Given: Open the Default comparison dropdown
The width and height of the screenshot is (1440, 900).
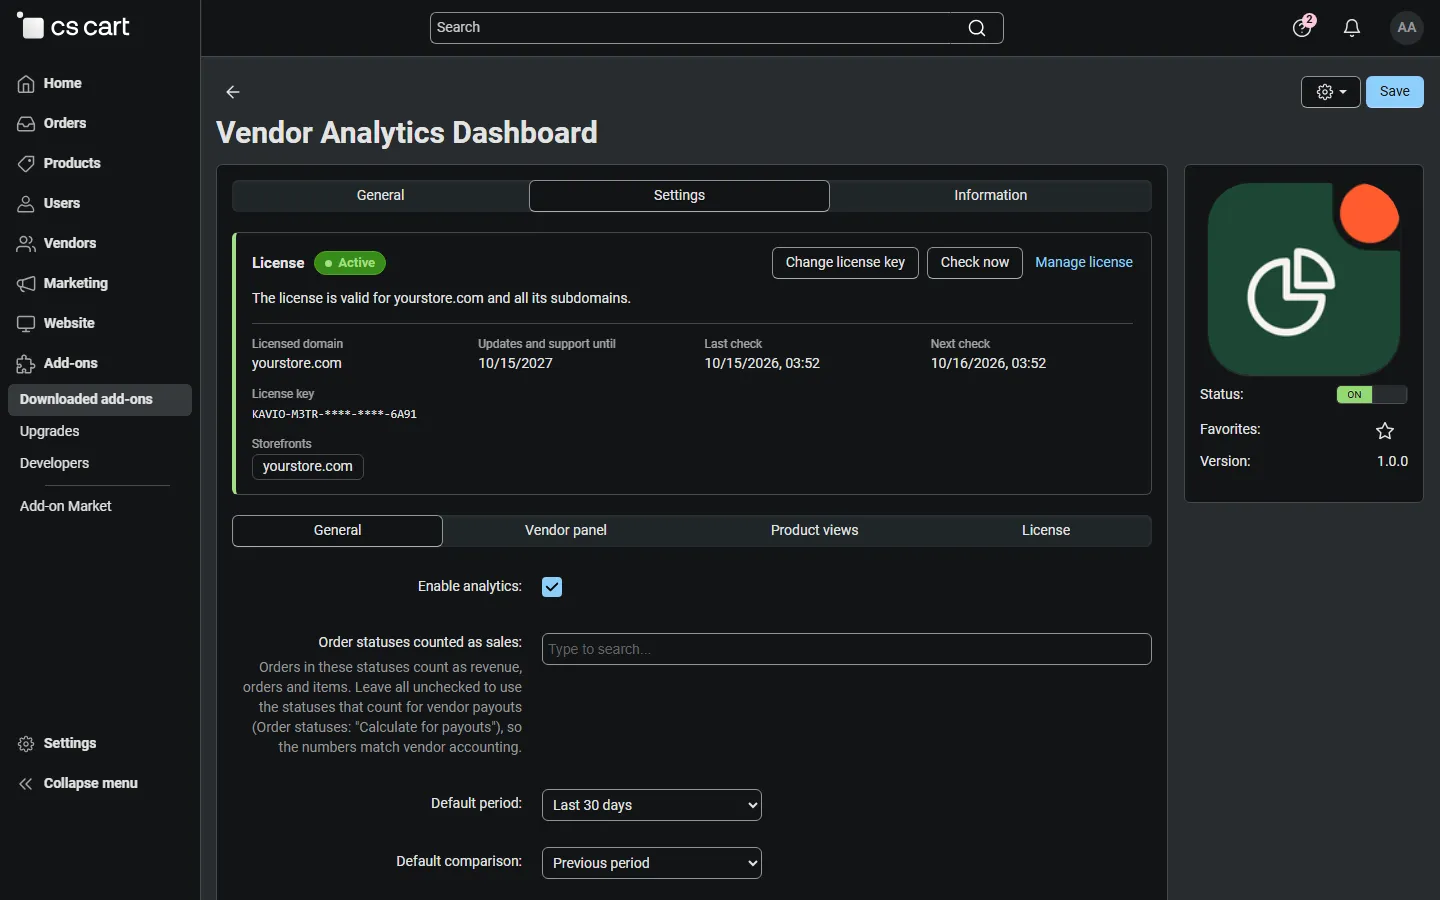Looking at the screenshot, I should pyautogui.click(x=652, y=863).
